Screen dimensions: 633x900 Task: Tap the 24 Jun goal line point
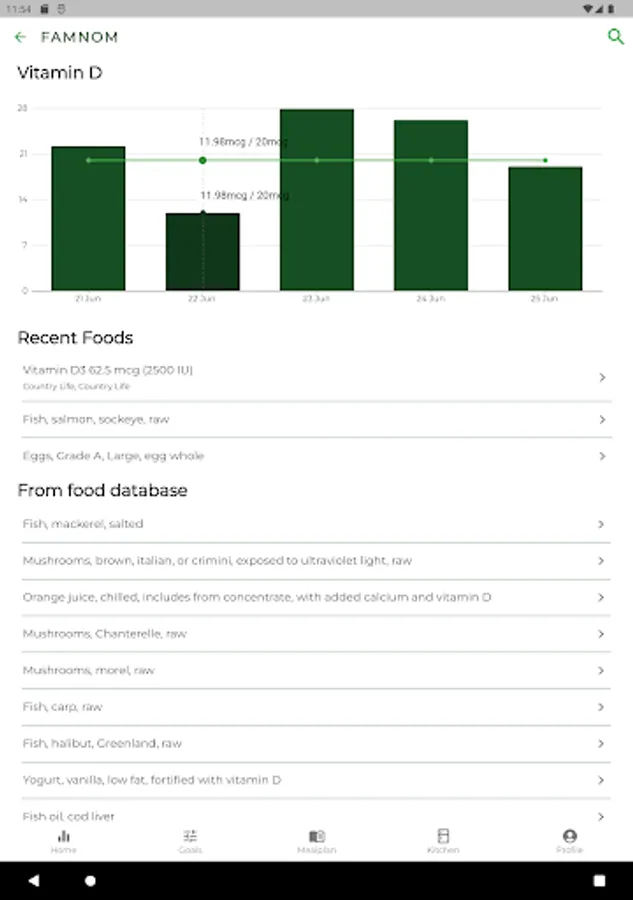click(431, 160)
